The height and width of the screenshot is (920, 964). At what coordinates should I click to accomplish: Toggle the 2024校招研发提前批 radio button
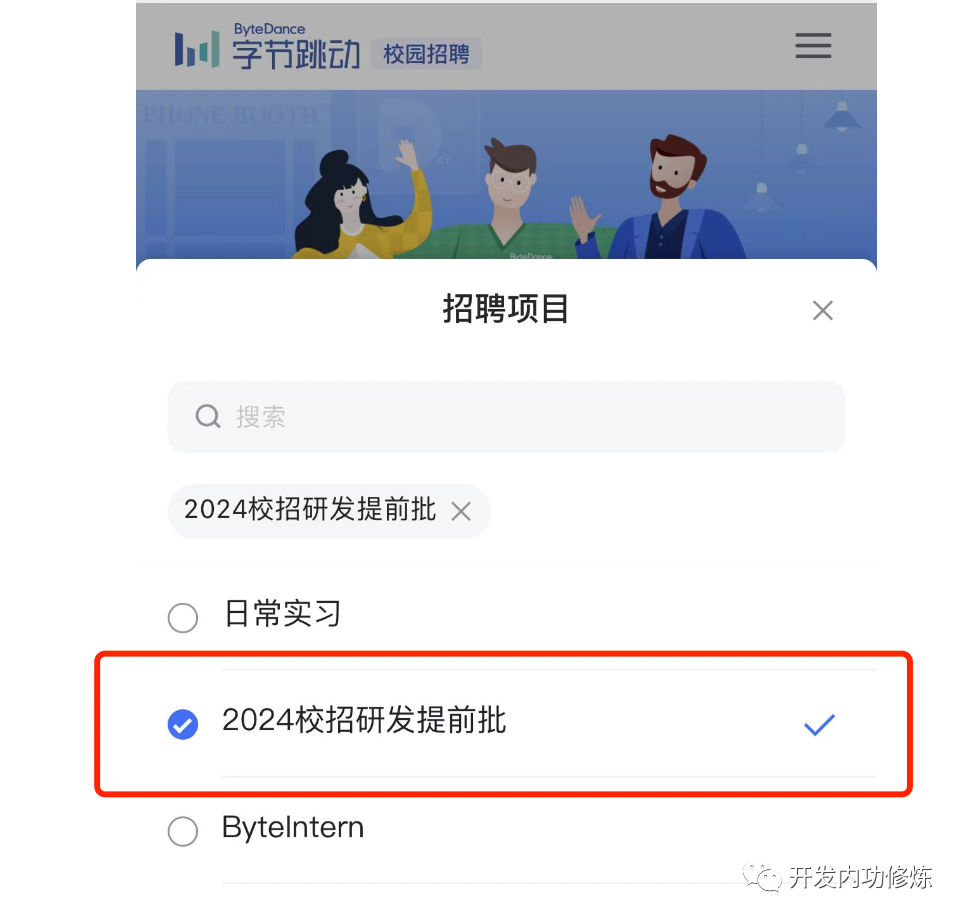(183, 724)
